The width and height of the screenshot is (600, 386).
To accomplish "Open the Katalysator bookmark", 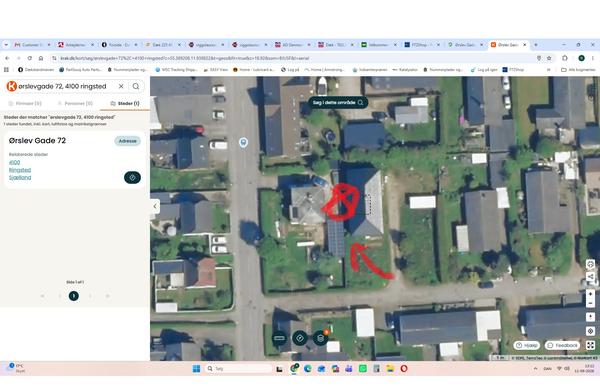I will tap(405, 70).
